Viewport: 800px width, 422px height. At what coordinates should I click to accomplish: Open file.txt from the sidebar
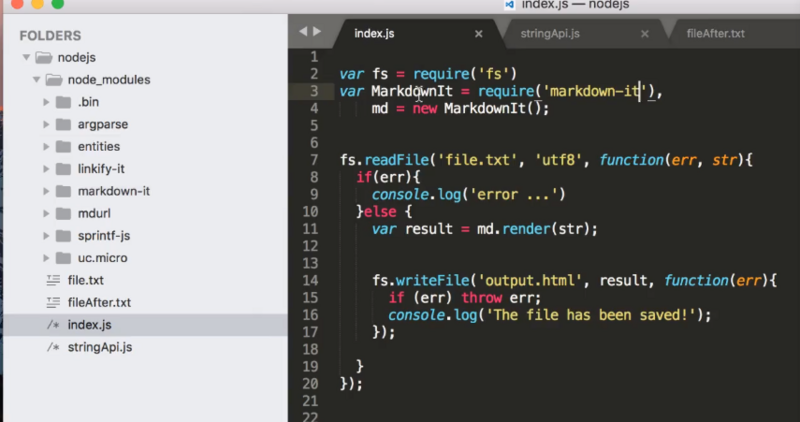(x=85, y=280)
